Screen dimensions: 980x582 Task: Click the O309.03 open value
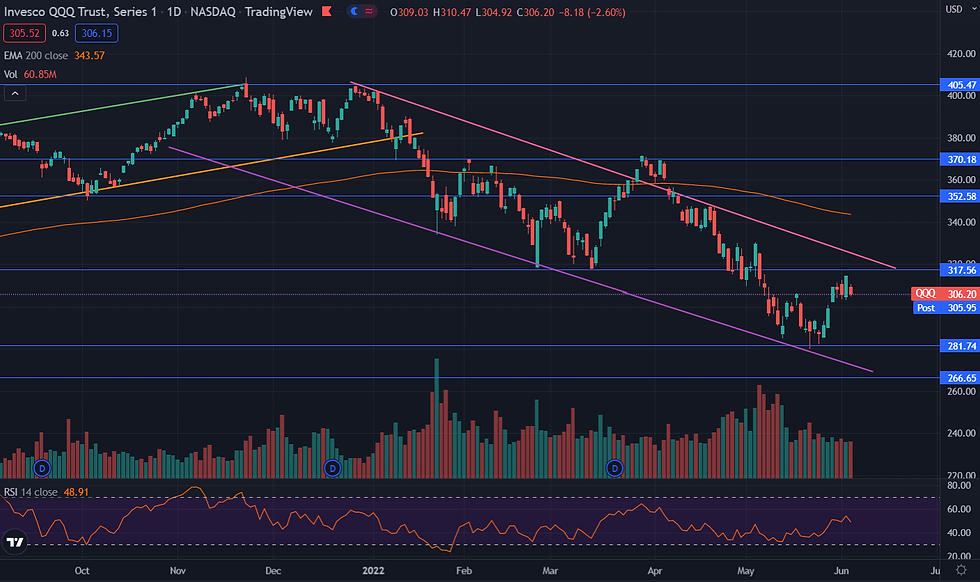click(x=409, y=13)
